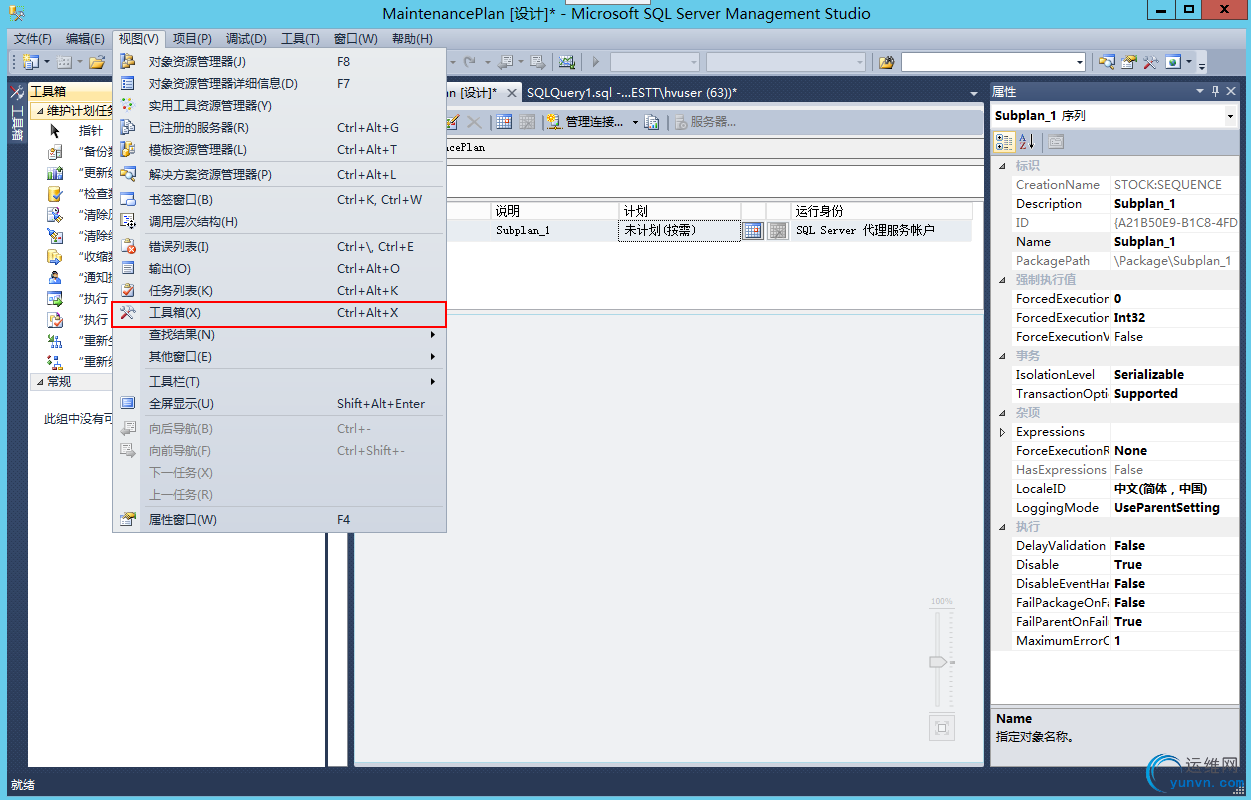
Task: Click the 实用工具资源管理器 icon in the menu
Action: 128,105
